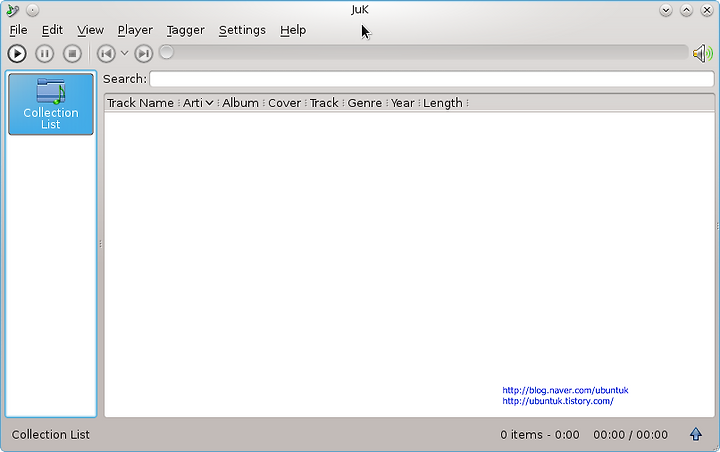
Task: Click the '0 items - 0:00' status text
Action: 540,435
